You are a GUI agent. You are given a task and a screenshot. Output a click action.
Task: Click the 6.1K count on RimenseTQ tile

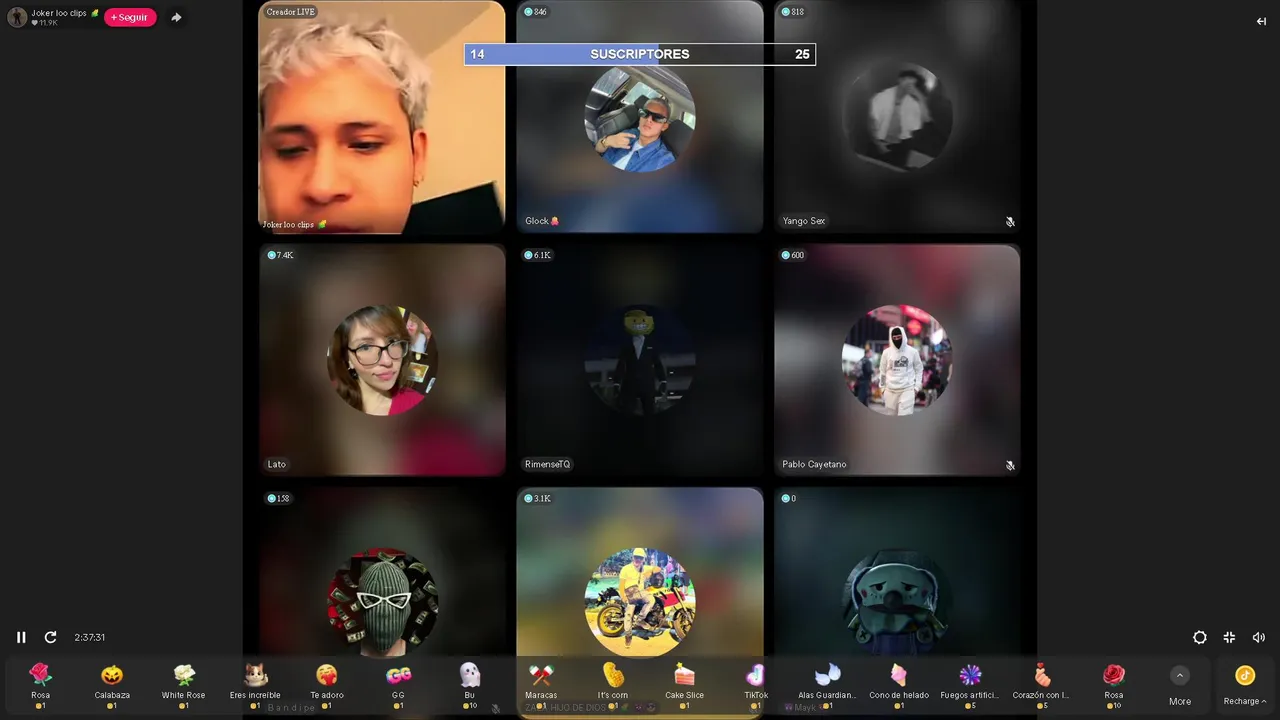click(537, 255)
